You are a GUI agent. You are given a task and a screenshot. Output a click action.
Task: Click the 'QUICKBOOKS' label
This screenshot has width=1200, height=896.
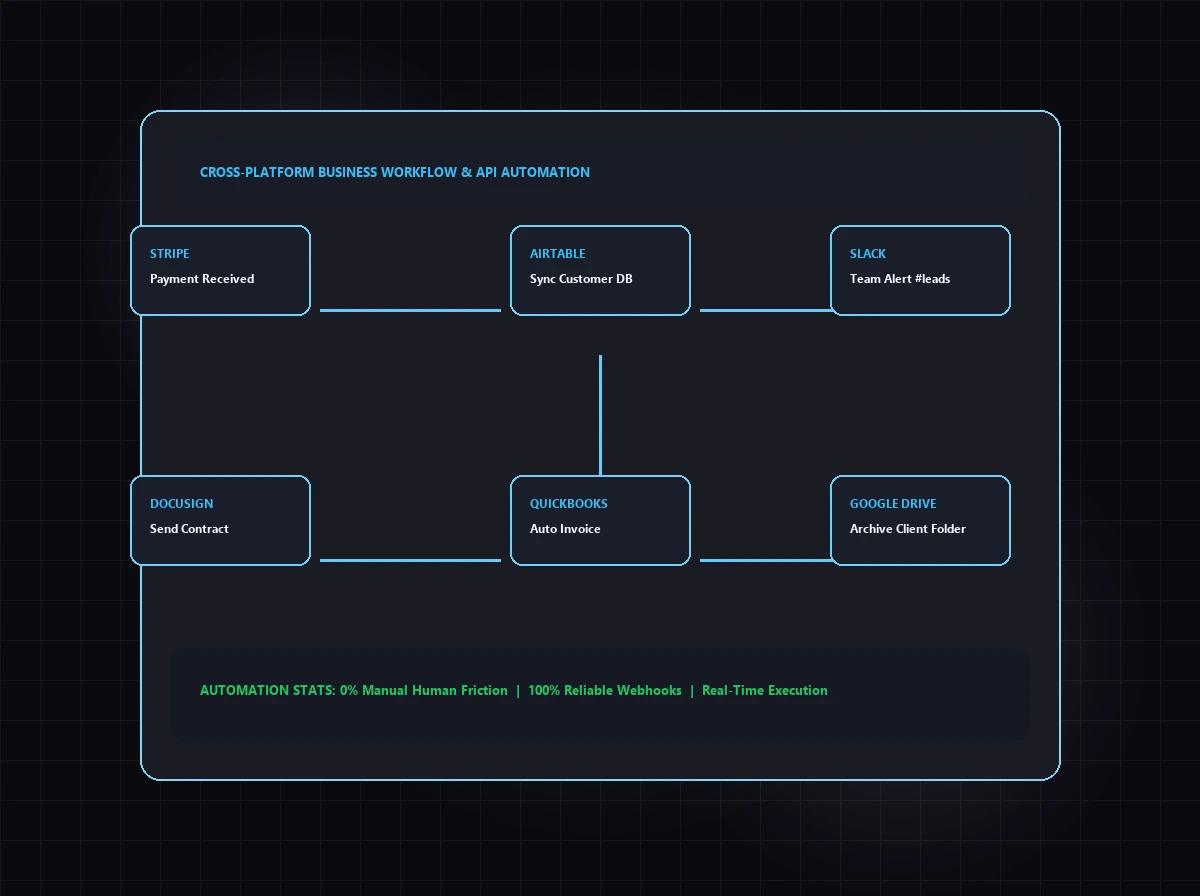click(569, 504)
